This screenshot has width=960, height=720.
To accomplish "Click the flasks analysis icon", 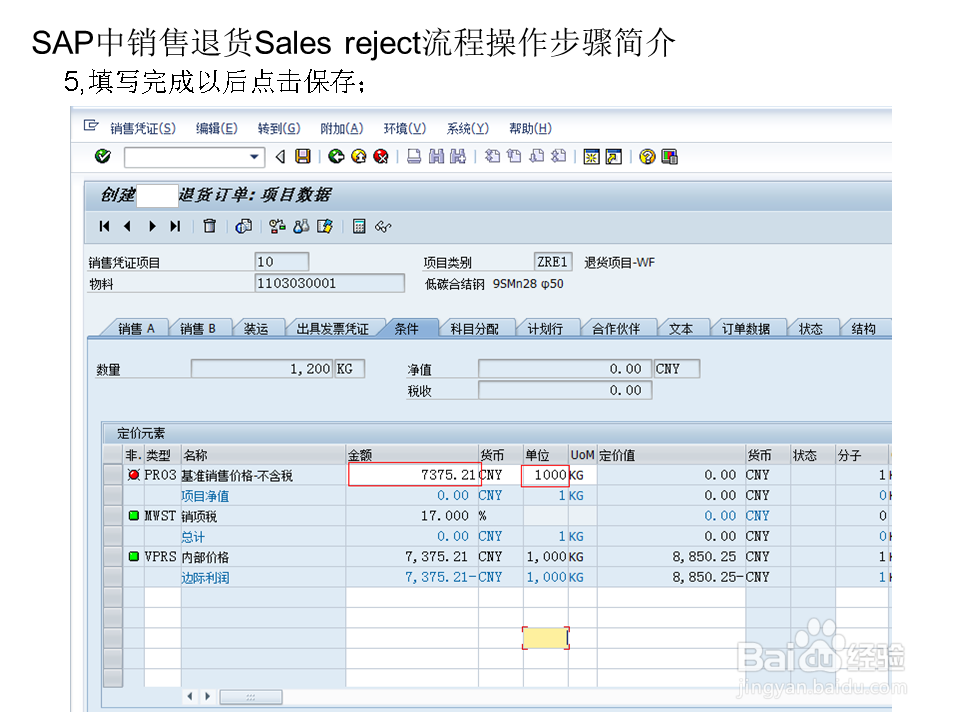I will [301, 227].
